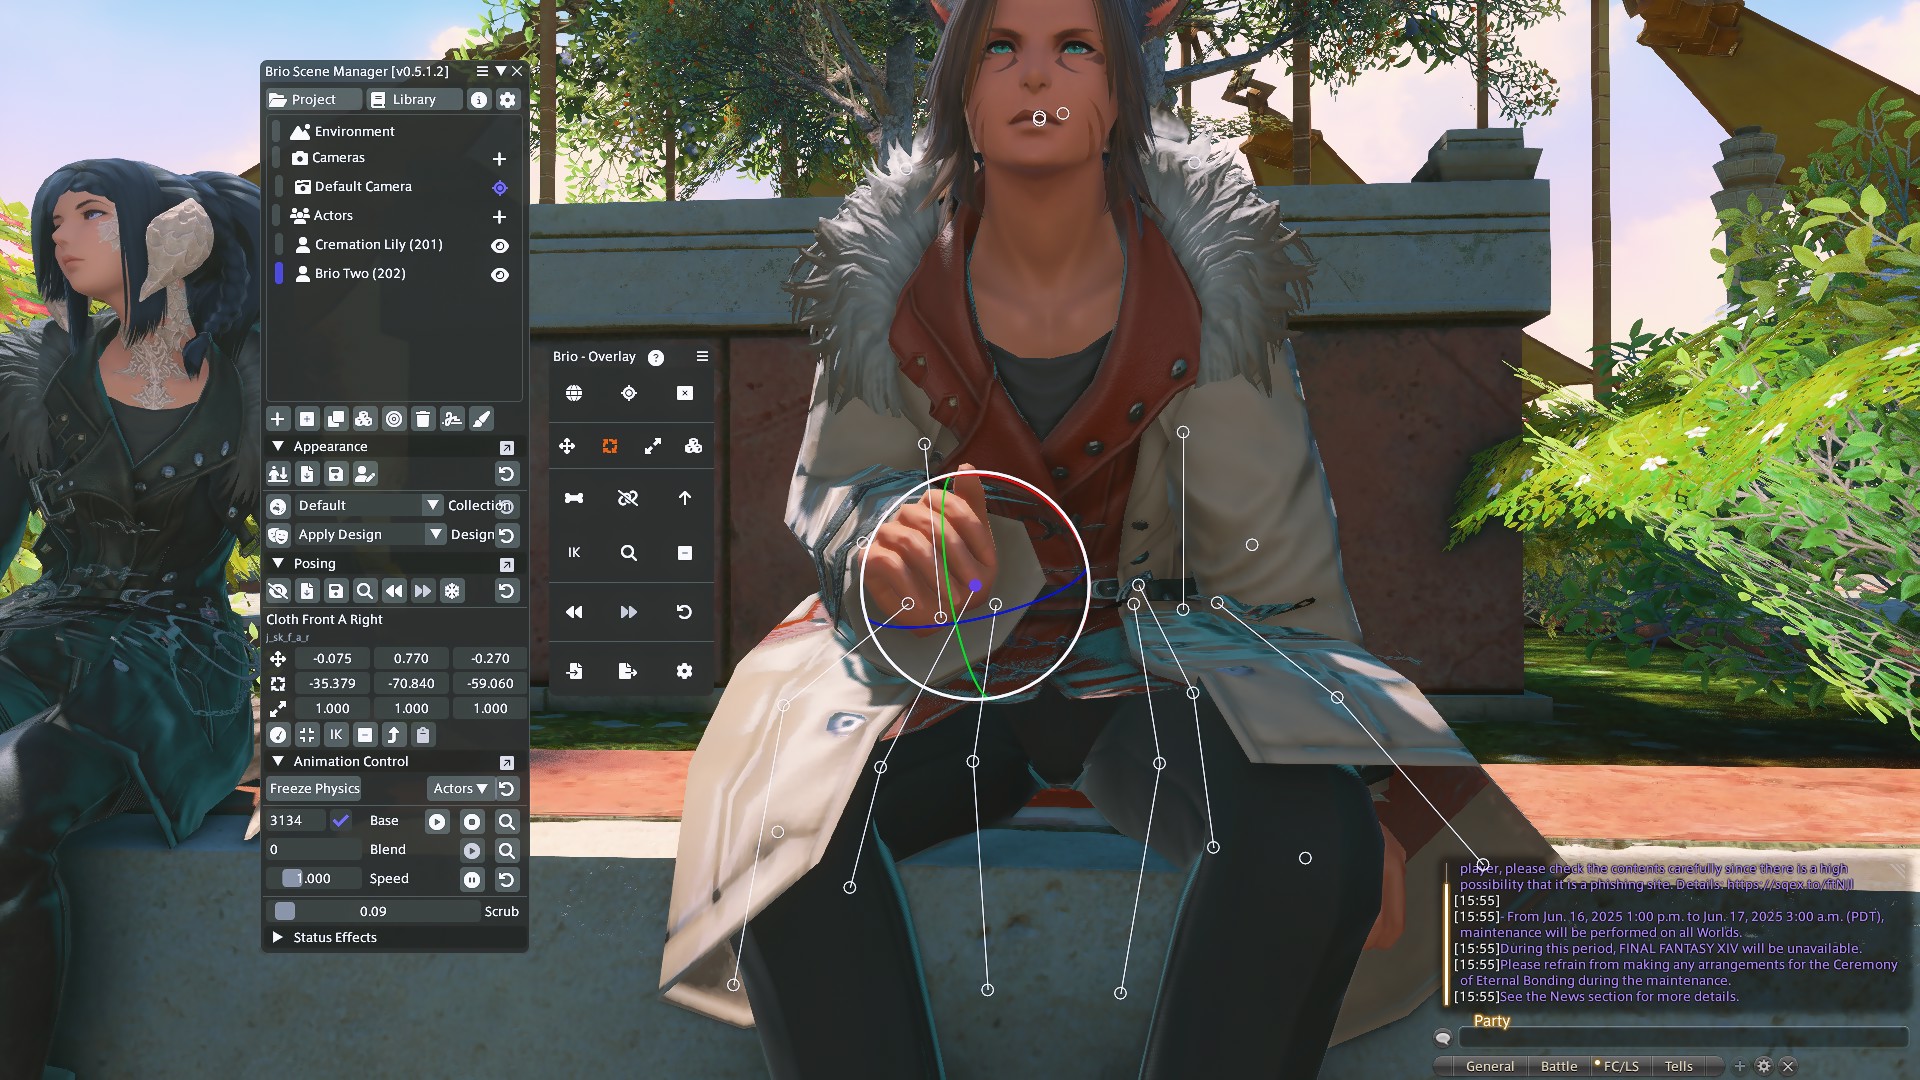Viewport: 1920px width, 1080px height.
Task: Add a new actor with plus button
Action: pyautogui.click(x=499, y=217)
